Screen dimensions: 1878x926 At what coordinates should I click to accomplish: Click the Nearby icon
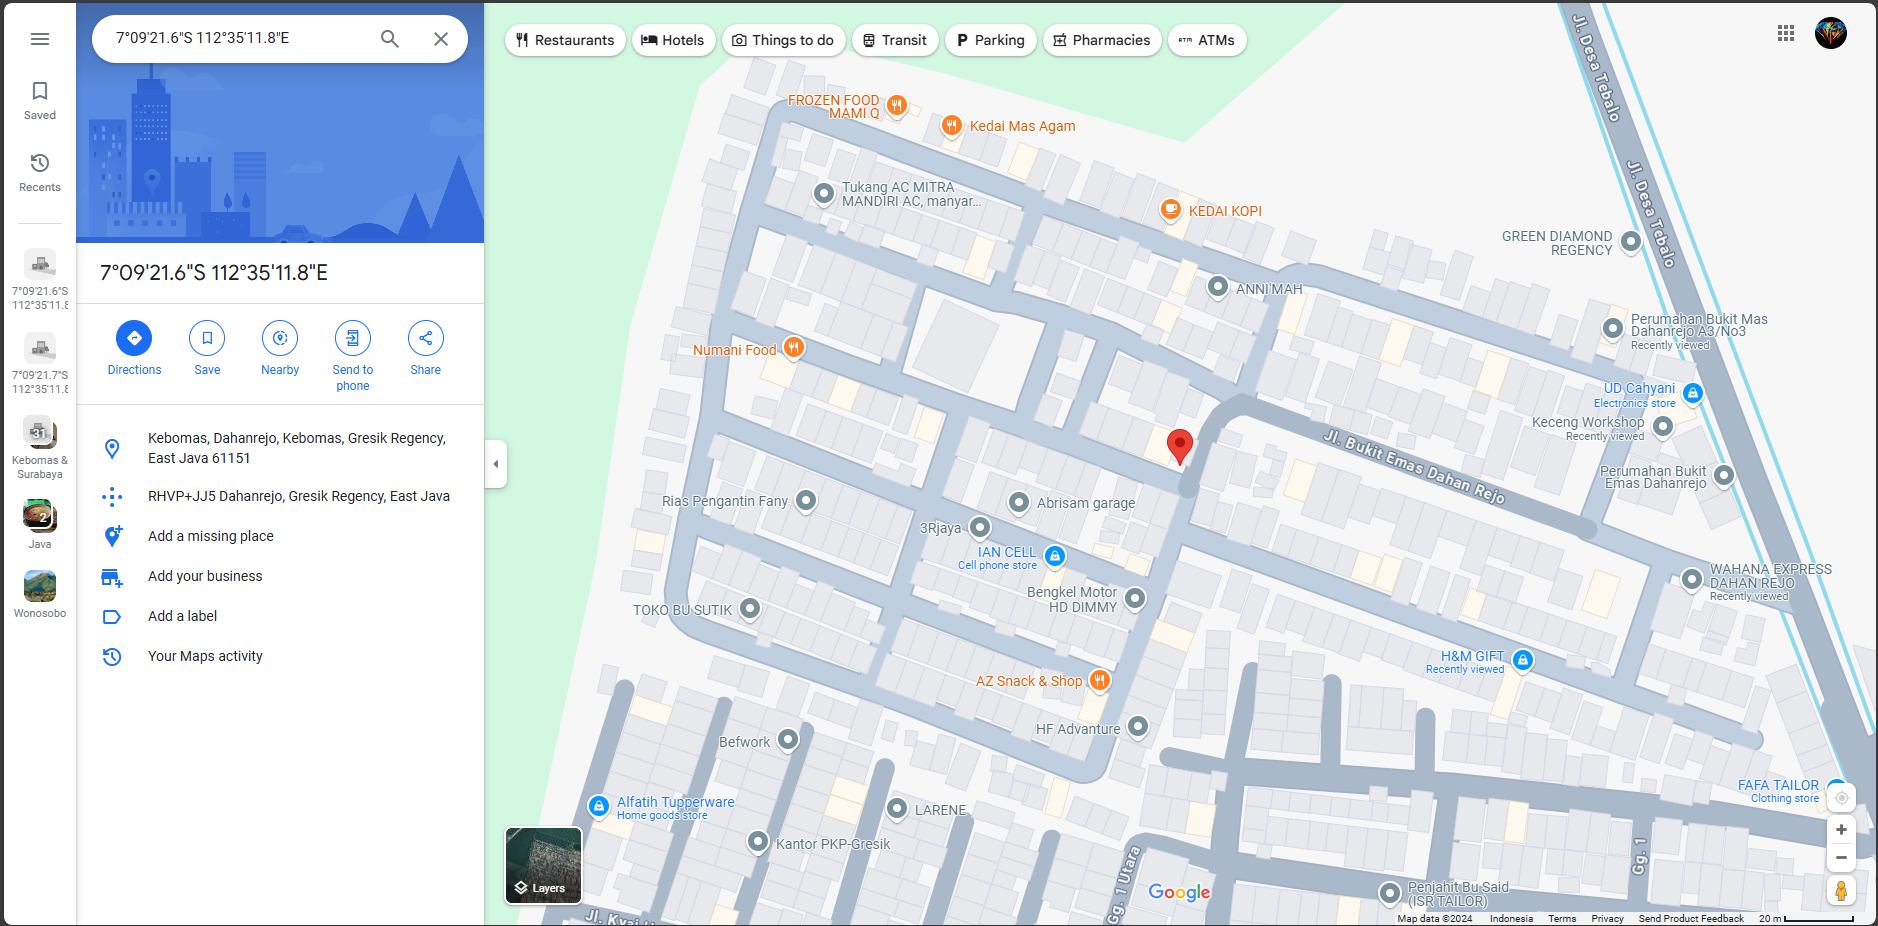[x=280, y=339]
